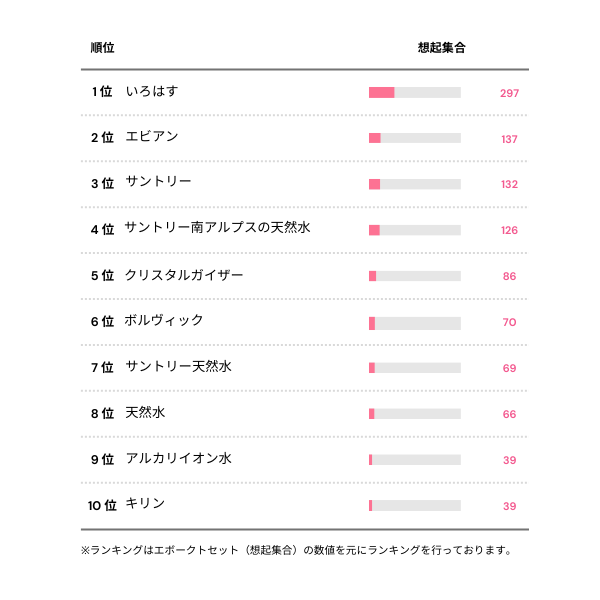The height and width of the screenshot is (600, 600).
Task: Select the サントリー brand in third place
Action: tap(158, 182)
